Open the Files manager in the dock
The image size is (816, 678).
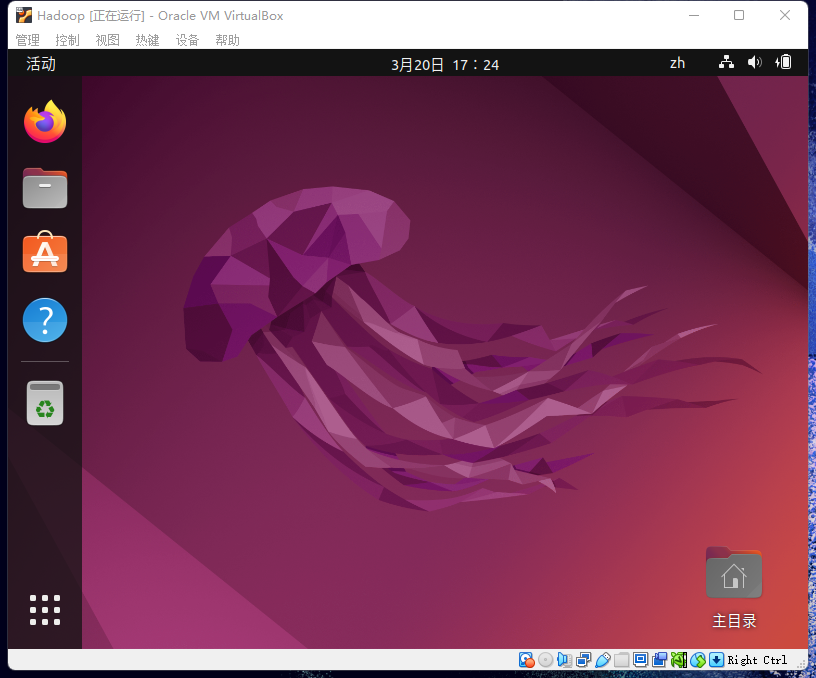tap(45, 188)
